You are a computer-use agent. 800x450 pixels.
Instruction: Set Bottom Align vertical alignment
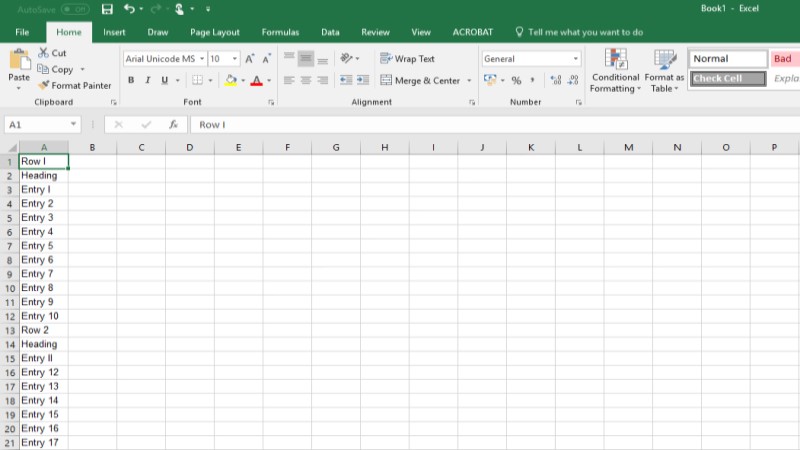[x=322, y=59]
